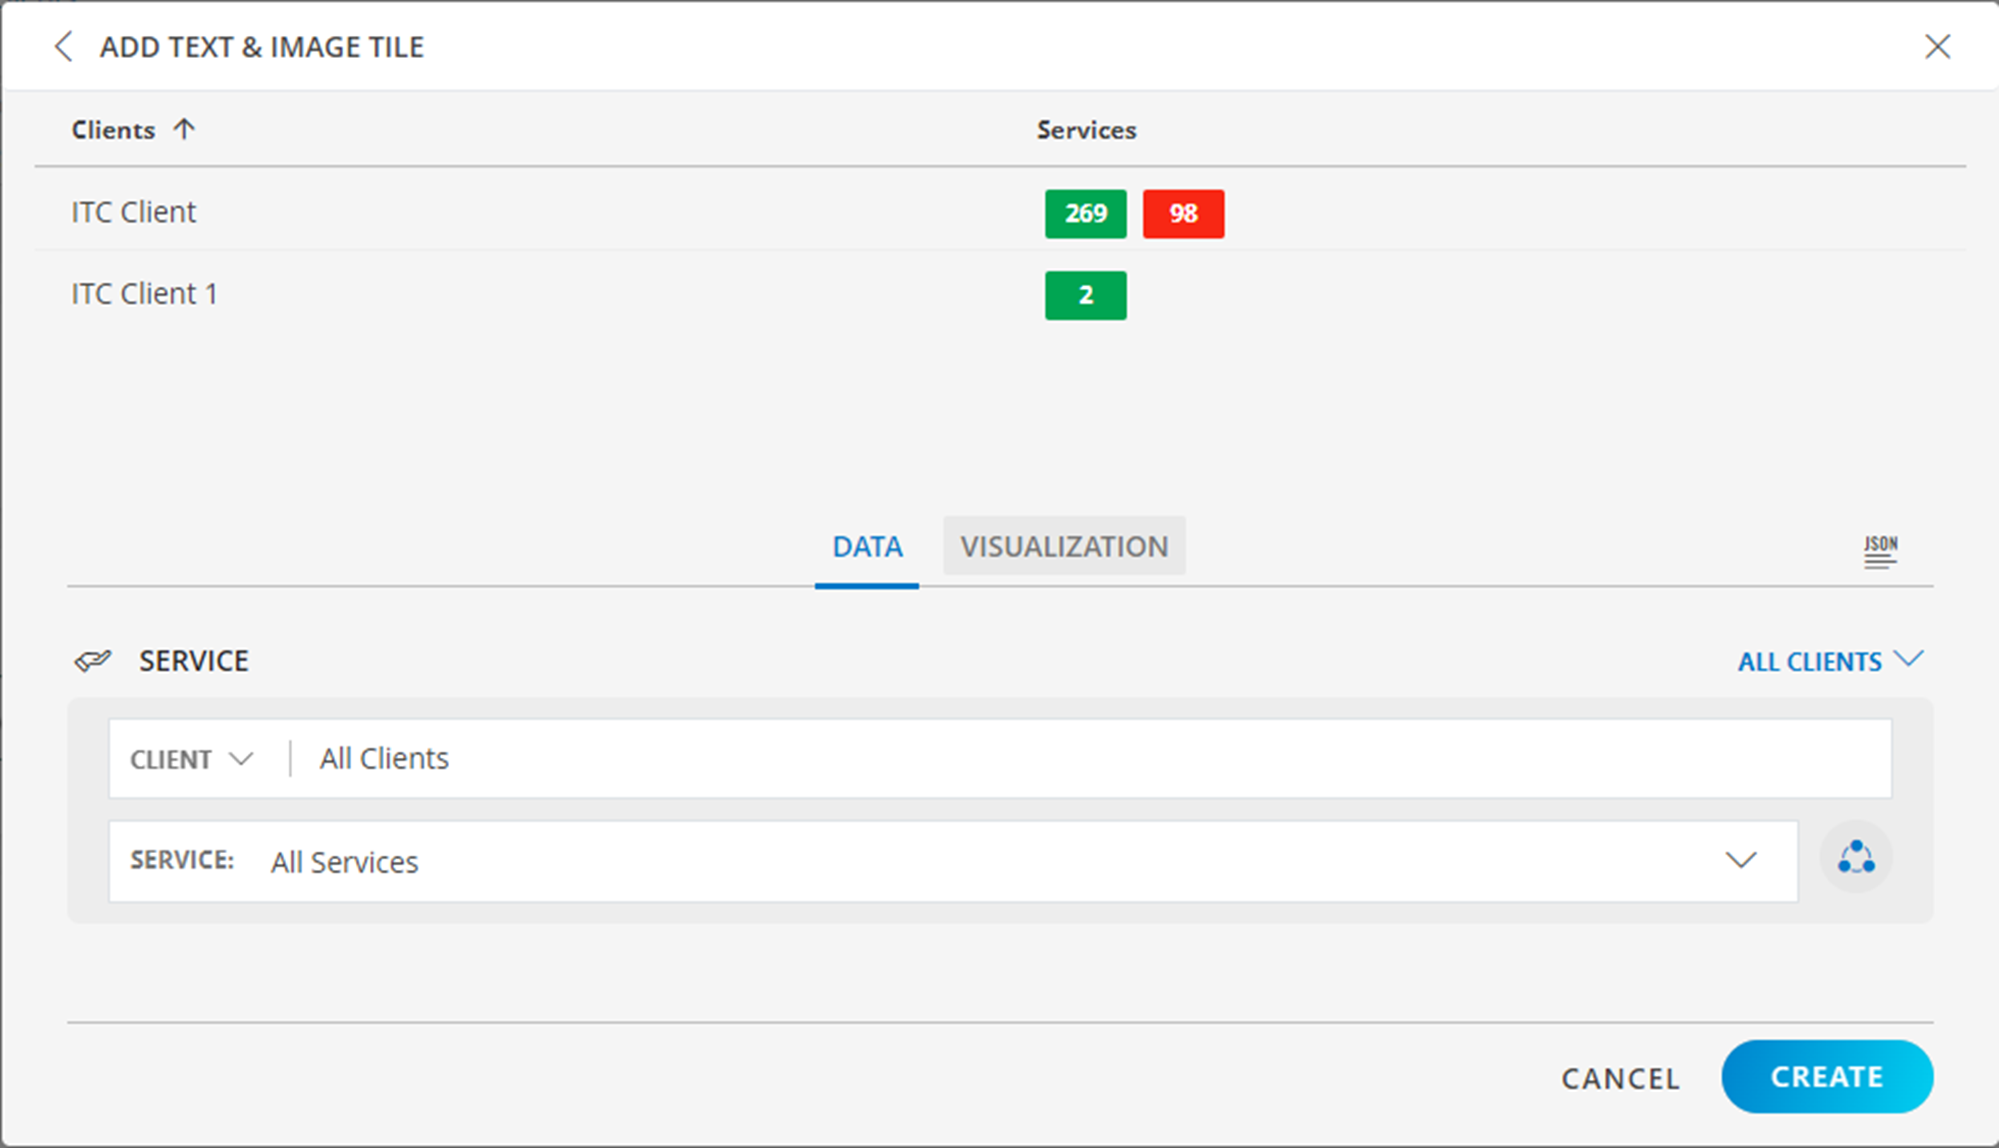Switch to the VISUALIZATION tab
Viewport: 2000px width, 1148px height.
(x=1064, y=546)
